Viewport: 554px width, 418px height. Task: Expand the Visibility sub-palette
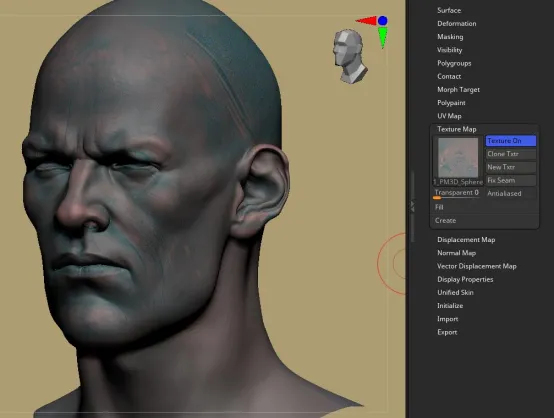[x=449, y=50]
